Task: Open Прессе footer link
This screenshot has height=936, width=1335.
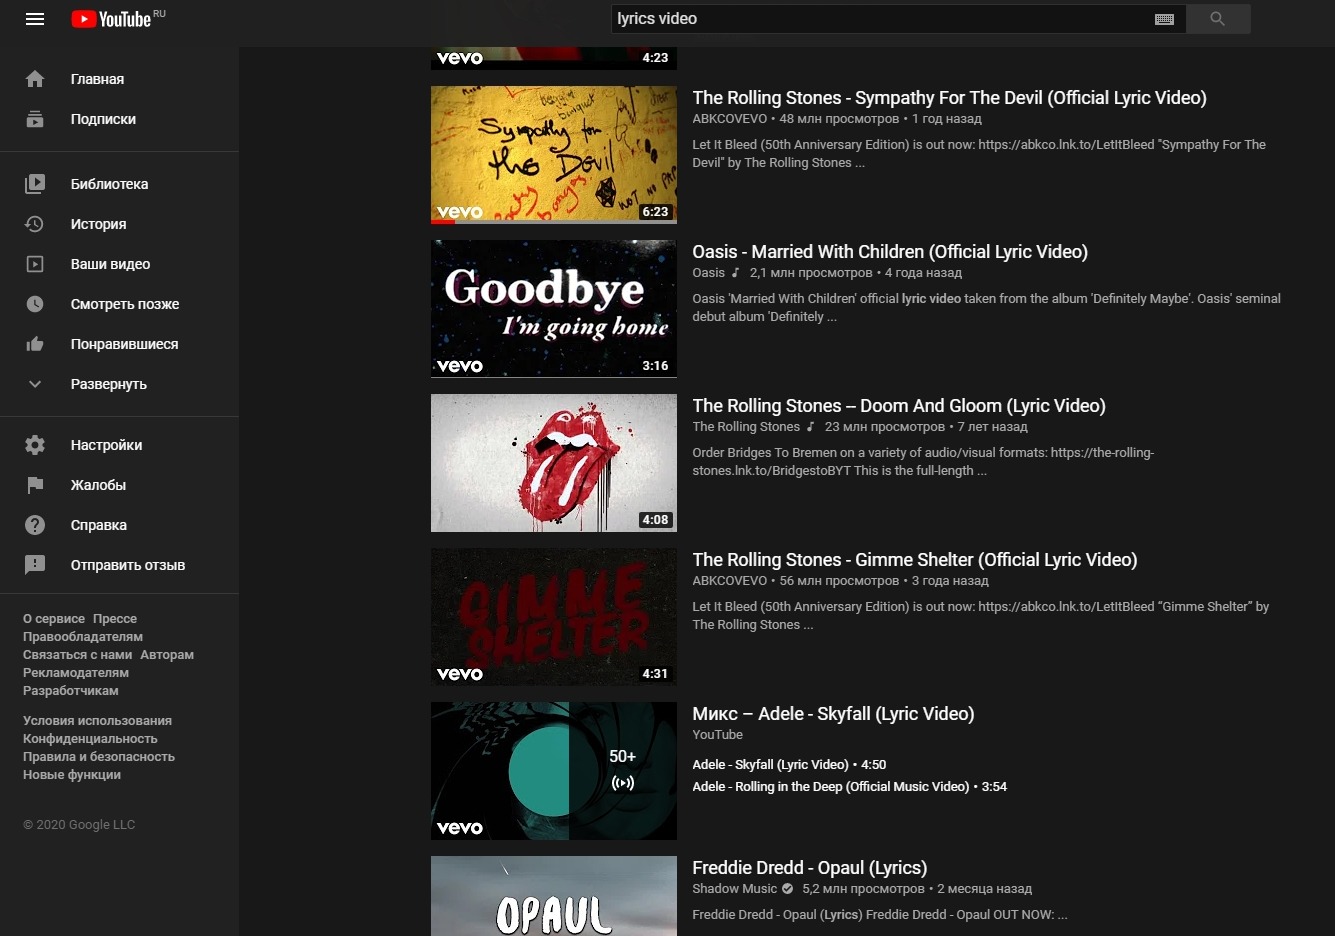Action: (115, 619)
